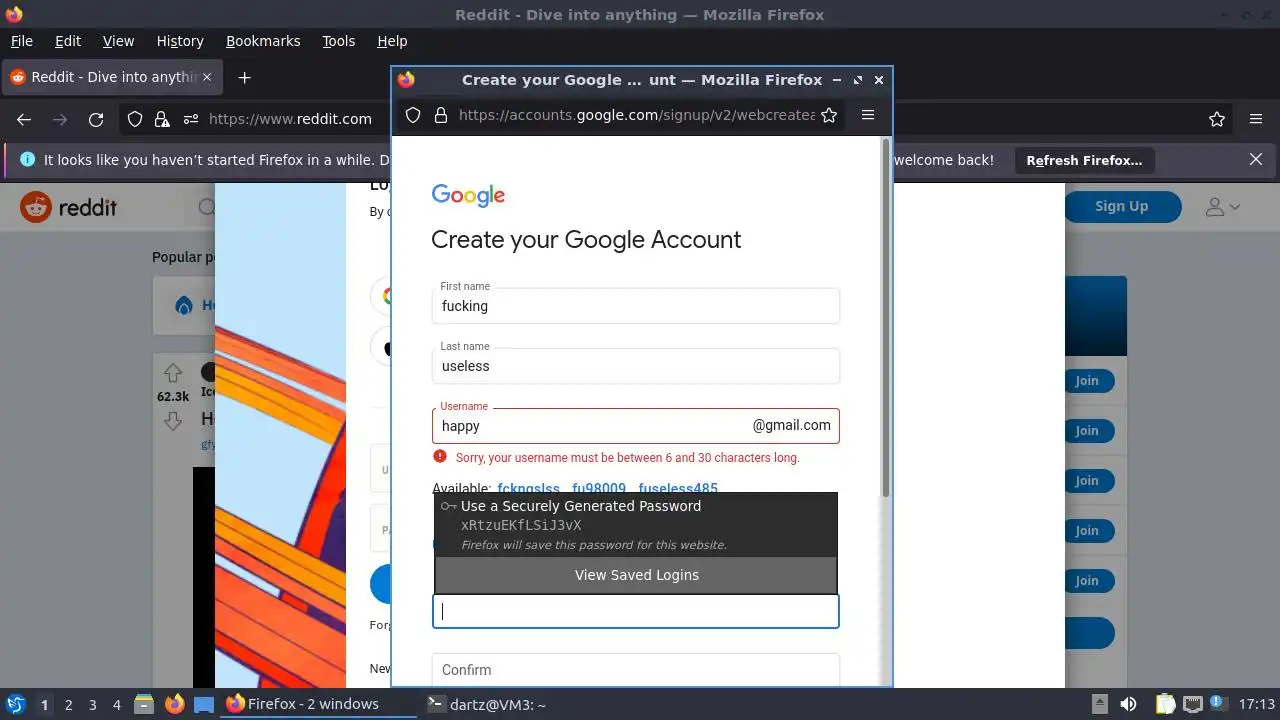Click the Refresh Firefox… button
This screenshot has height=720, width=1280.
(1084, 160)
